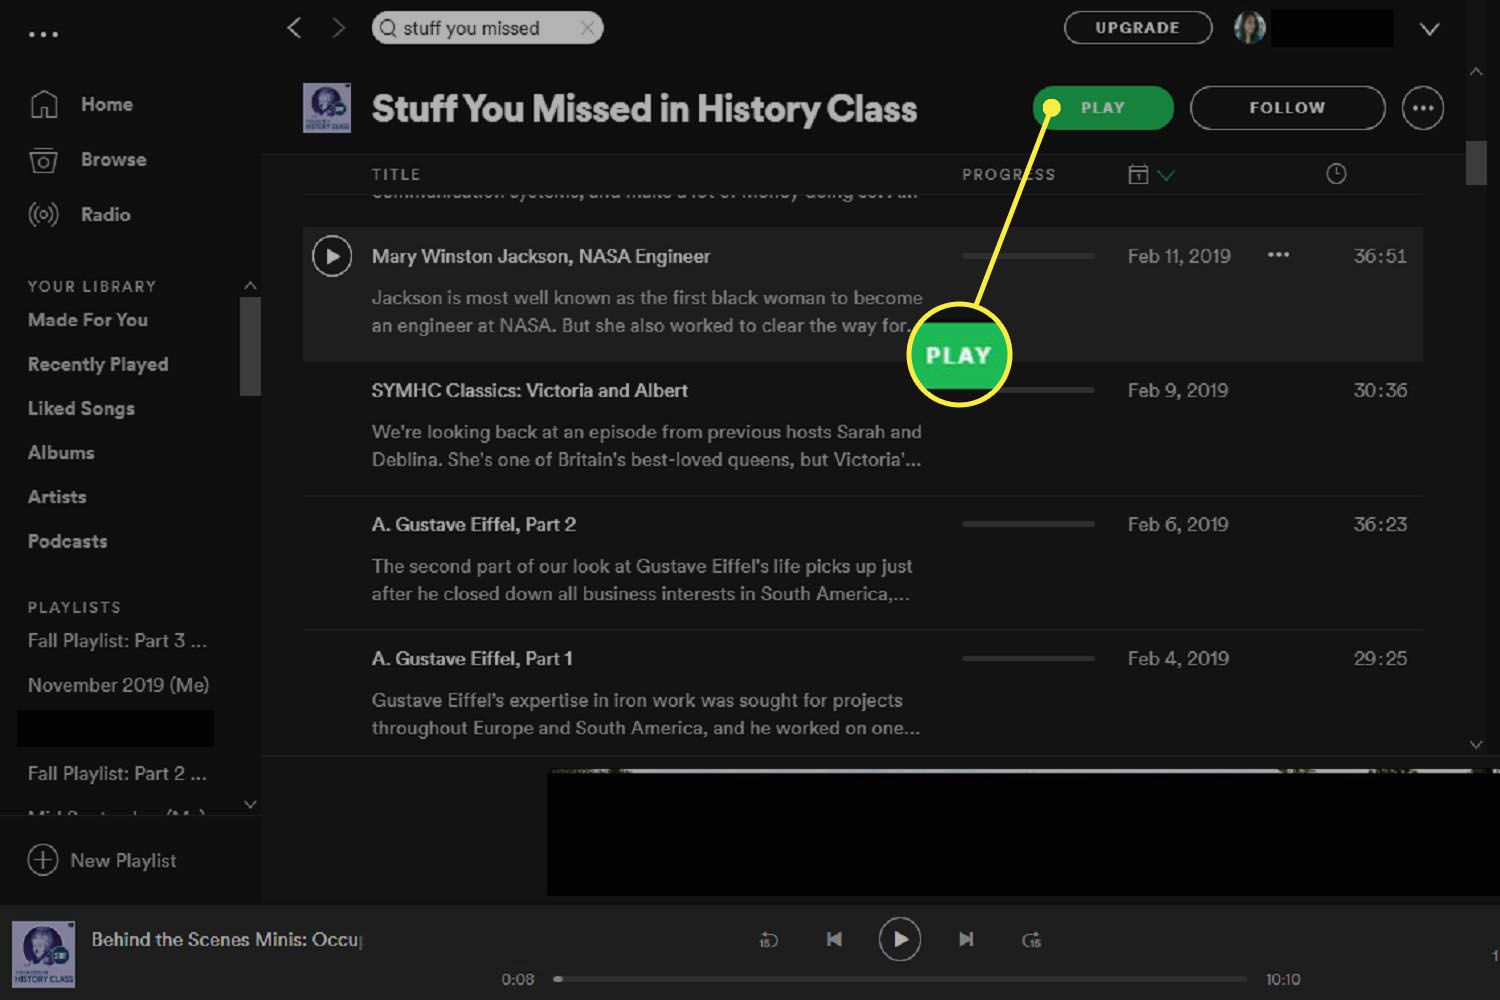1500x1000 pixels.
Task: Create a New Playlist
Action: coord(102,860)
